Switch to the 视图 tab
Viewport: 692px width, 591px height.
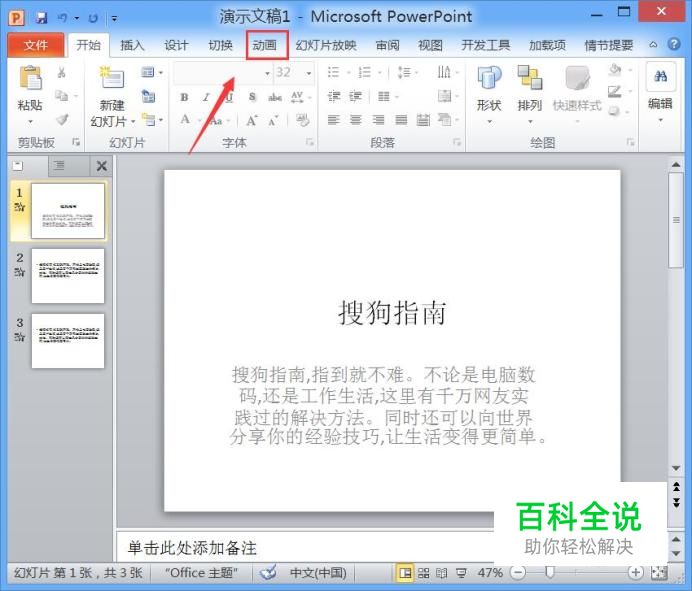click(430, 45)
